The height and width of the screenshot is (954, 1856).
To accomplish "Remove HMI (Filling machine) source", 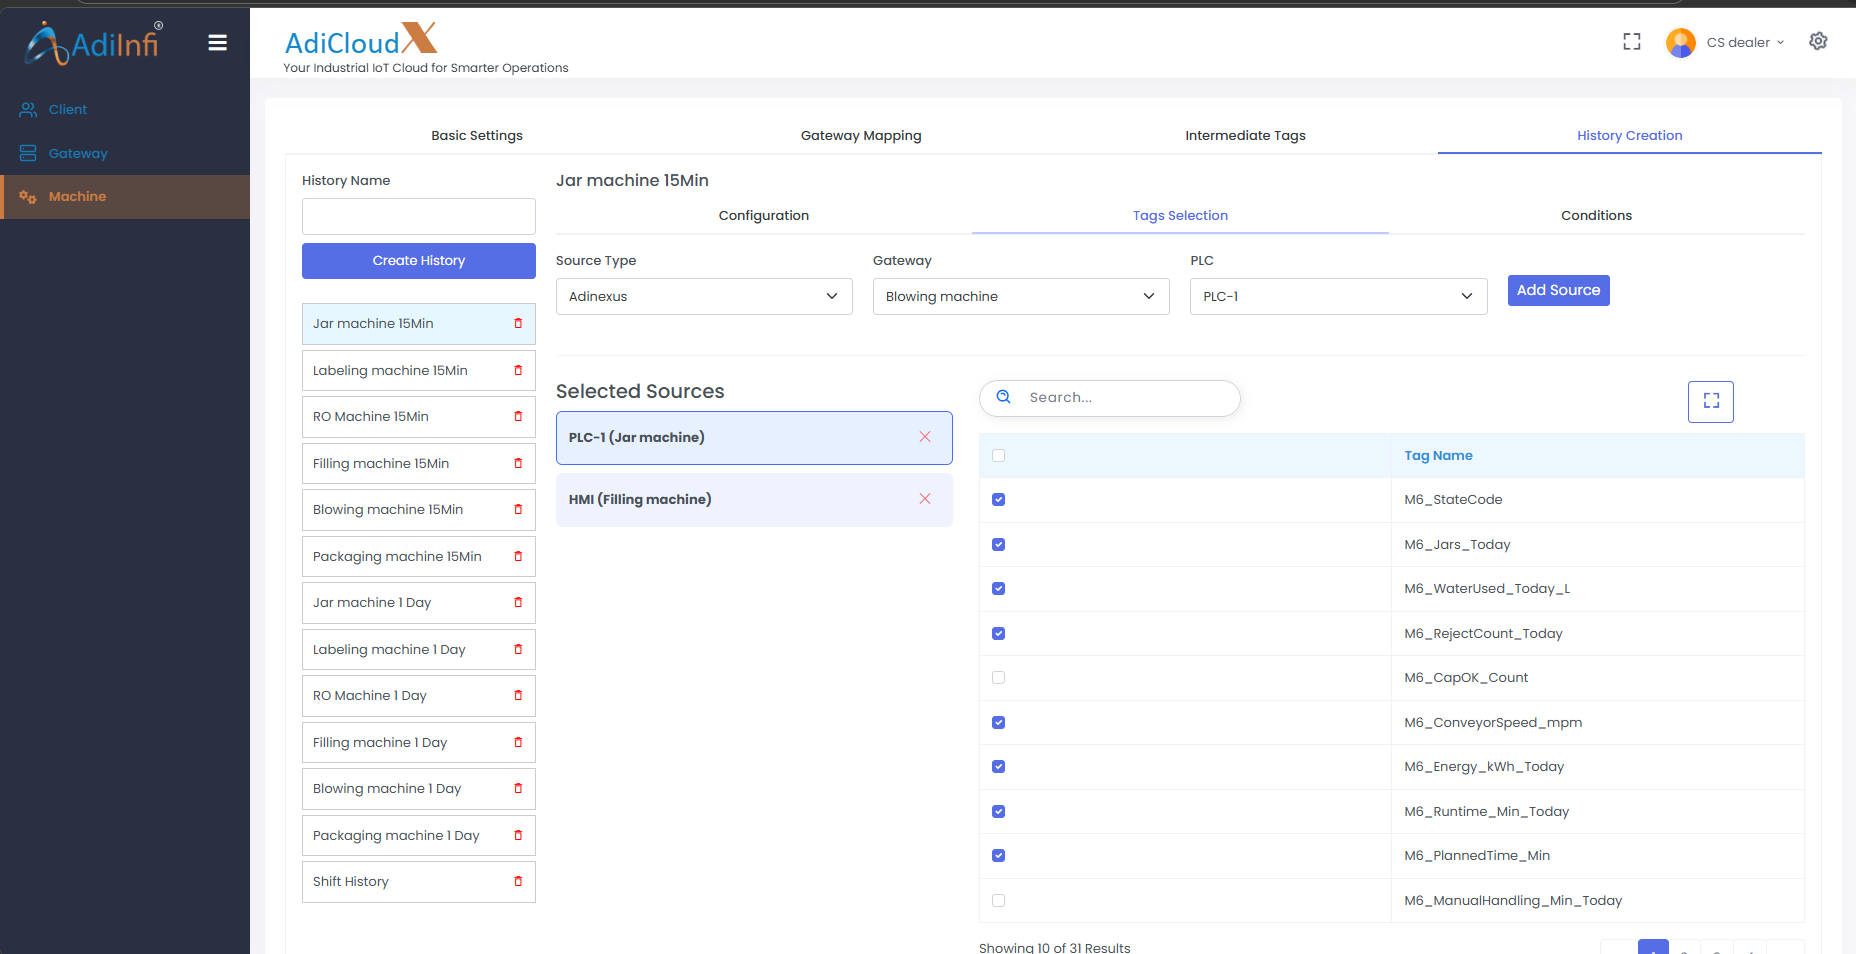I will [x=924, y=499].
